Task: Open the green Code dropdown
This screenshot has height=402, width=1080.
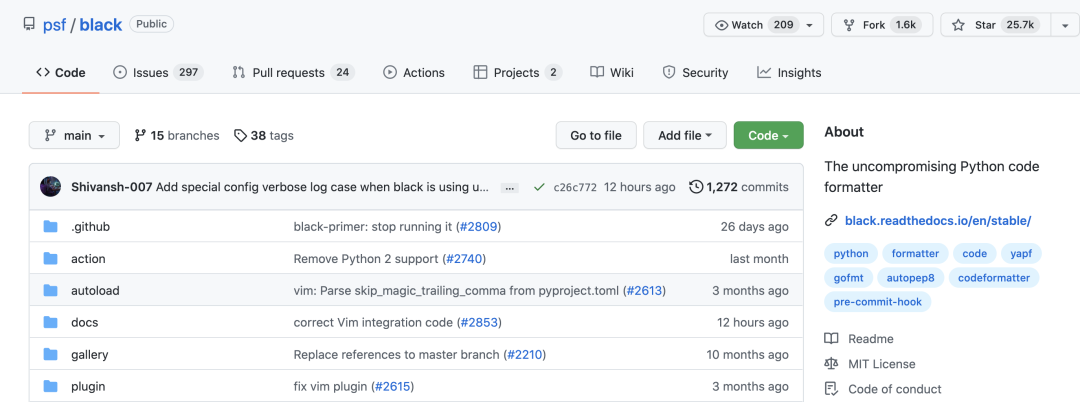Action: pyautogui.click(x=768, y=136)
